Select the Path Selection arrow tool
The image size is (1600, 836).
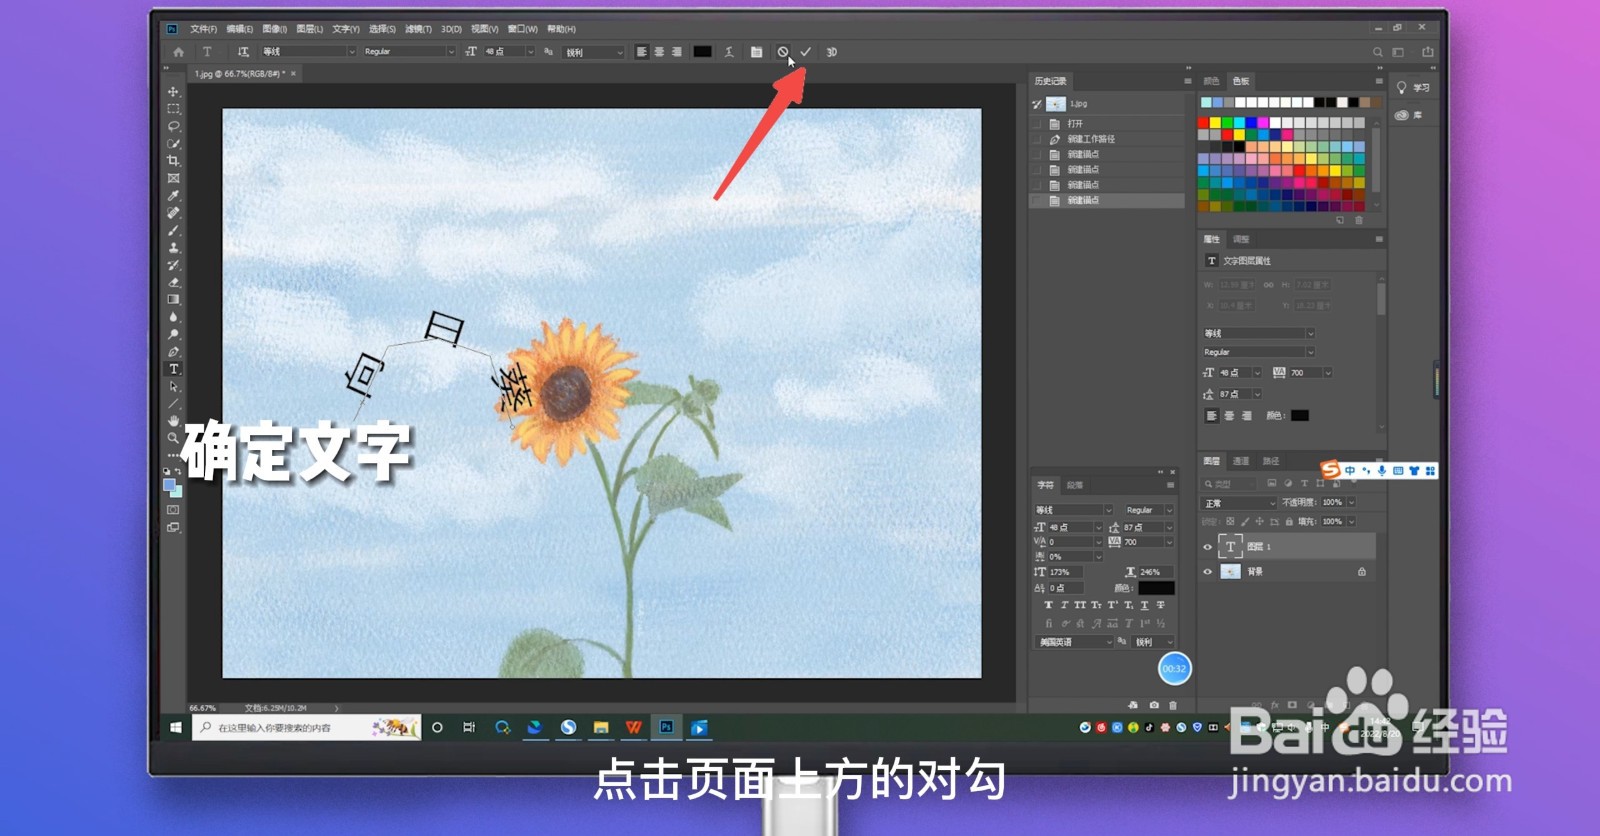pyautogui.click(x=173, y=386)
